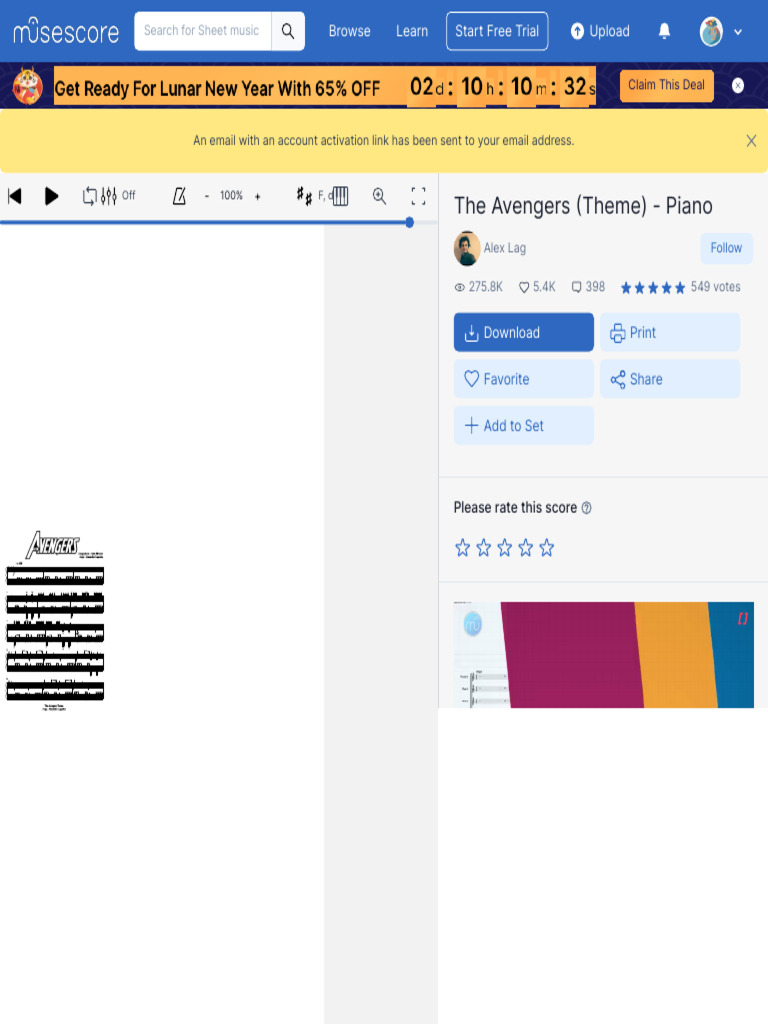Screen dimensions: 768x1024
Task: Rate the score three stars
Action: pyautogui.click(x=504, y=548)
